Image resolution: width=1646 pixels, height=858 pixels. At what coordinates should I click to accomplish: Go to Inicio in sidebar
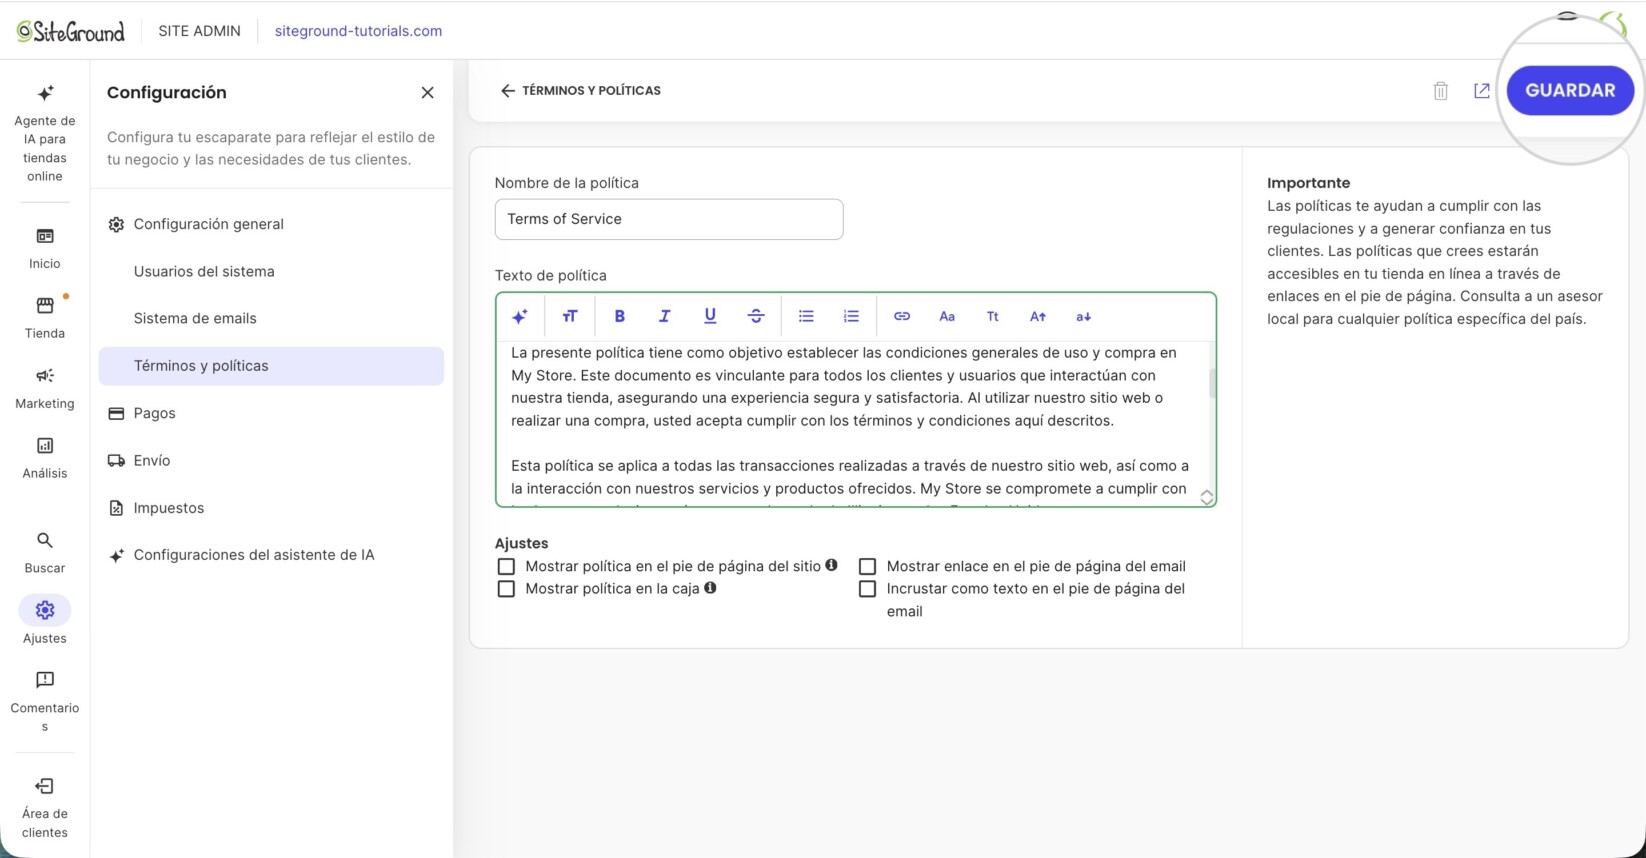click(x=45, y=248)
